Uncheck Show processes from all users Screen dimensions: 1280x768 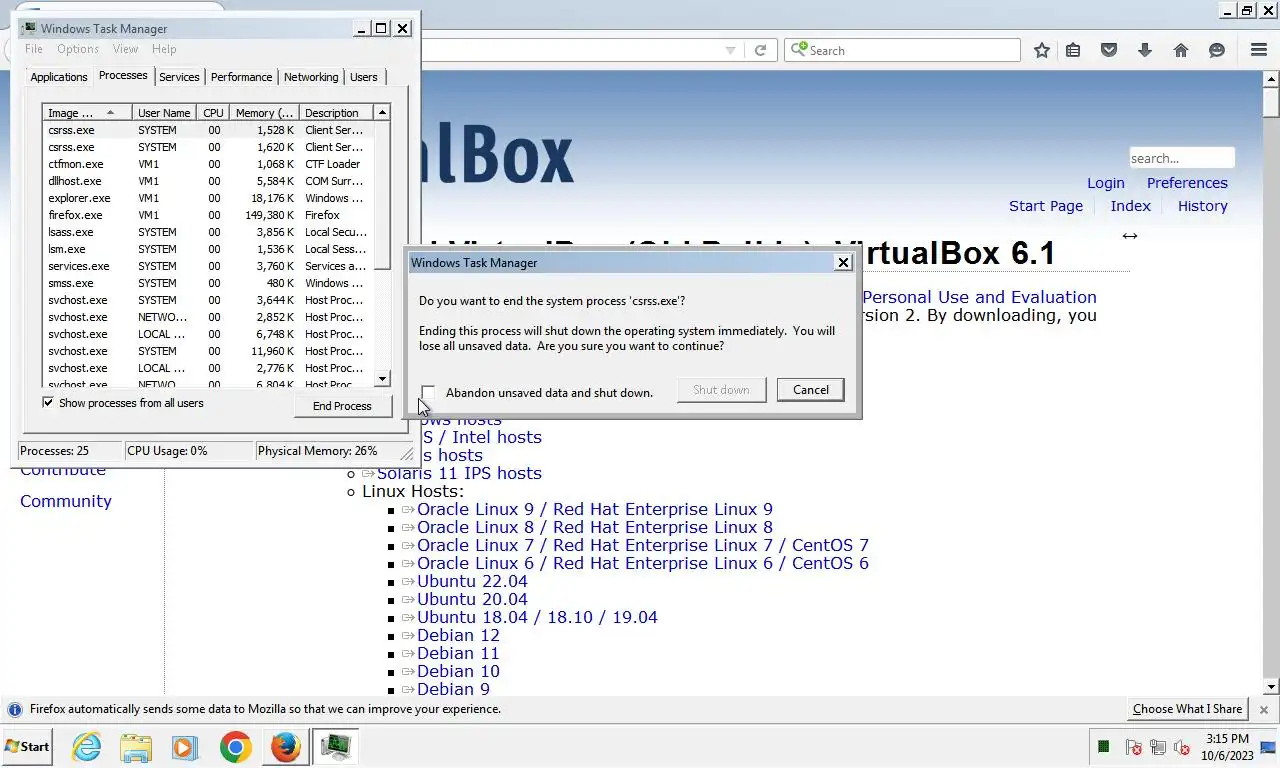(x=48, y=402)
